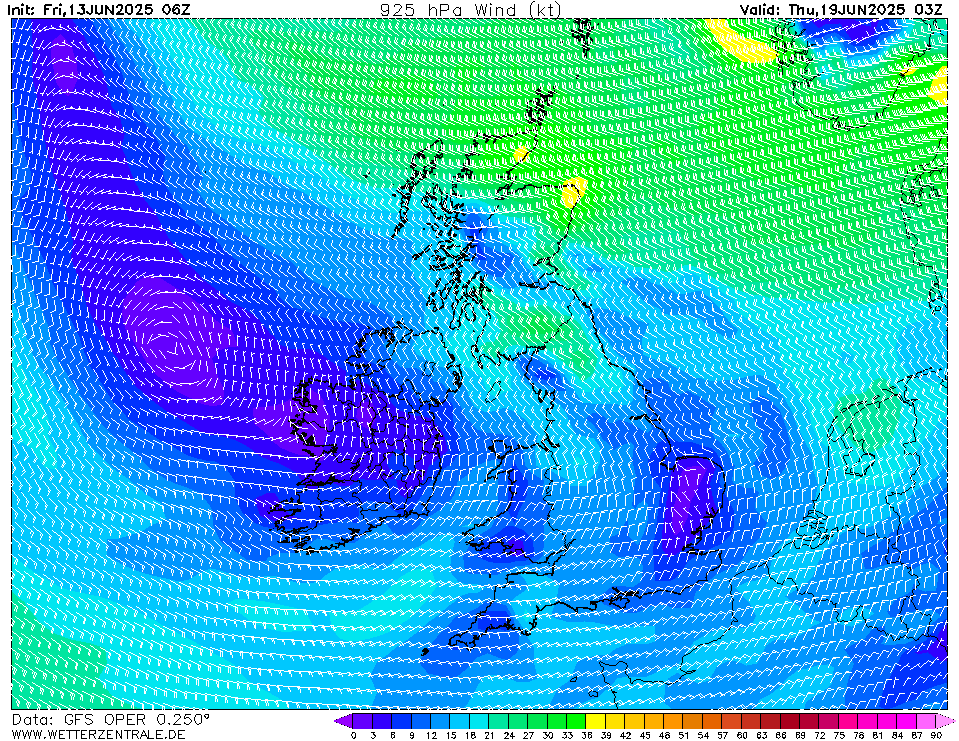The height and width of the screenshot is (741, 959).
Task: Click the left purple arrow of color scale
Action: (x=344, y=721)
